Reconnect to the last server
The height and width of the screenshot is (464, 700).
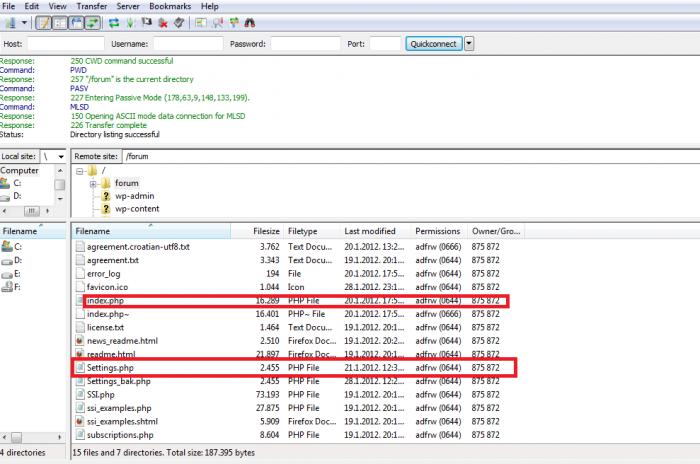[x=179, y=23]
